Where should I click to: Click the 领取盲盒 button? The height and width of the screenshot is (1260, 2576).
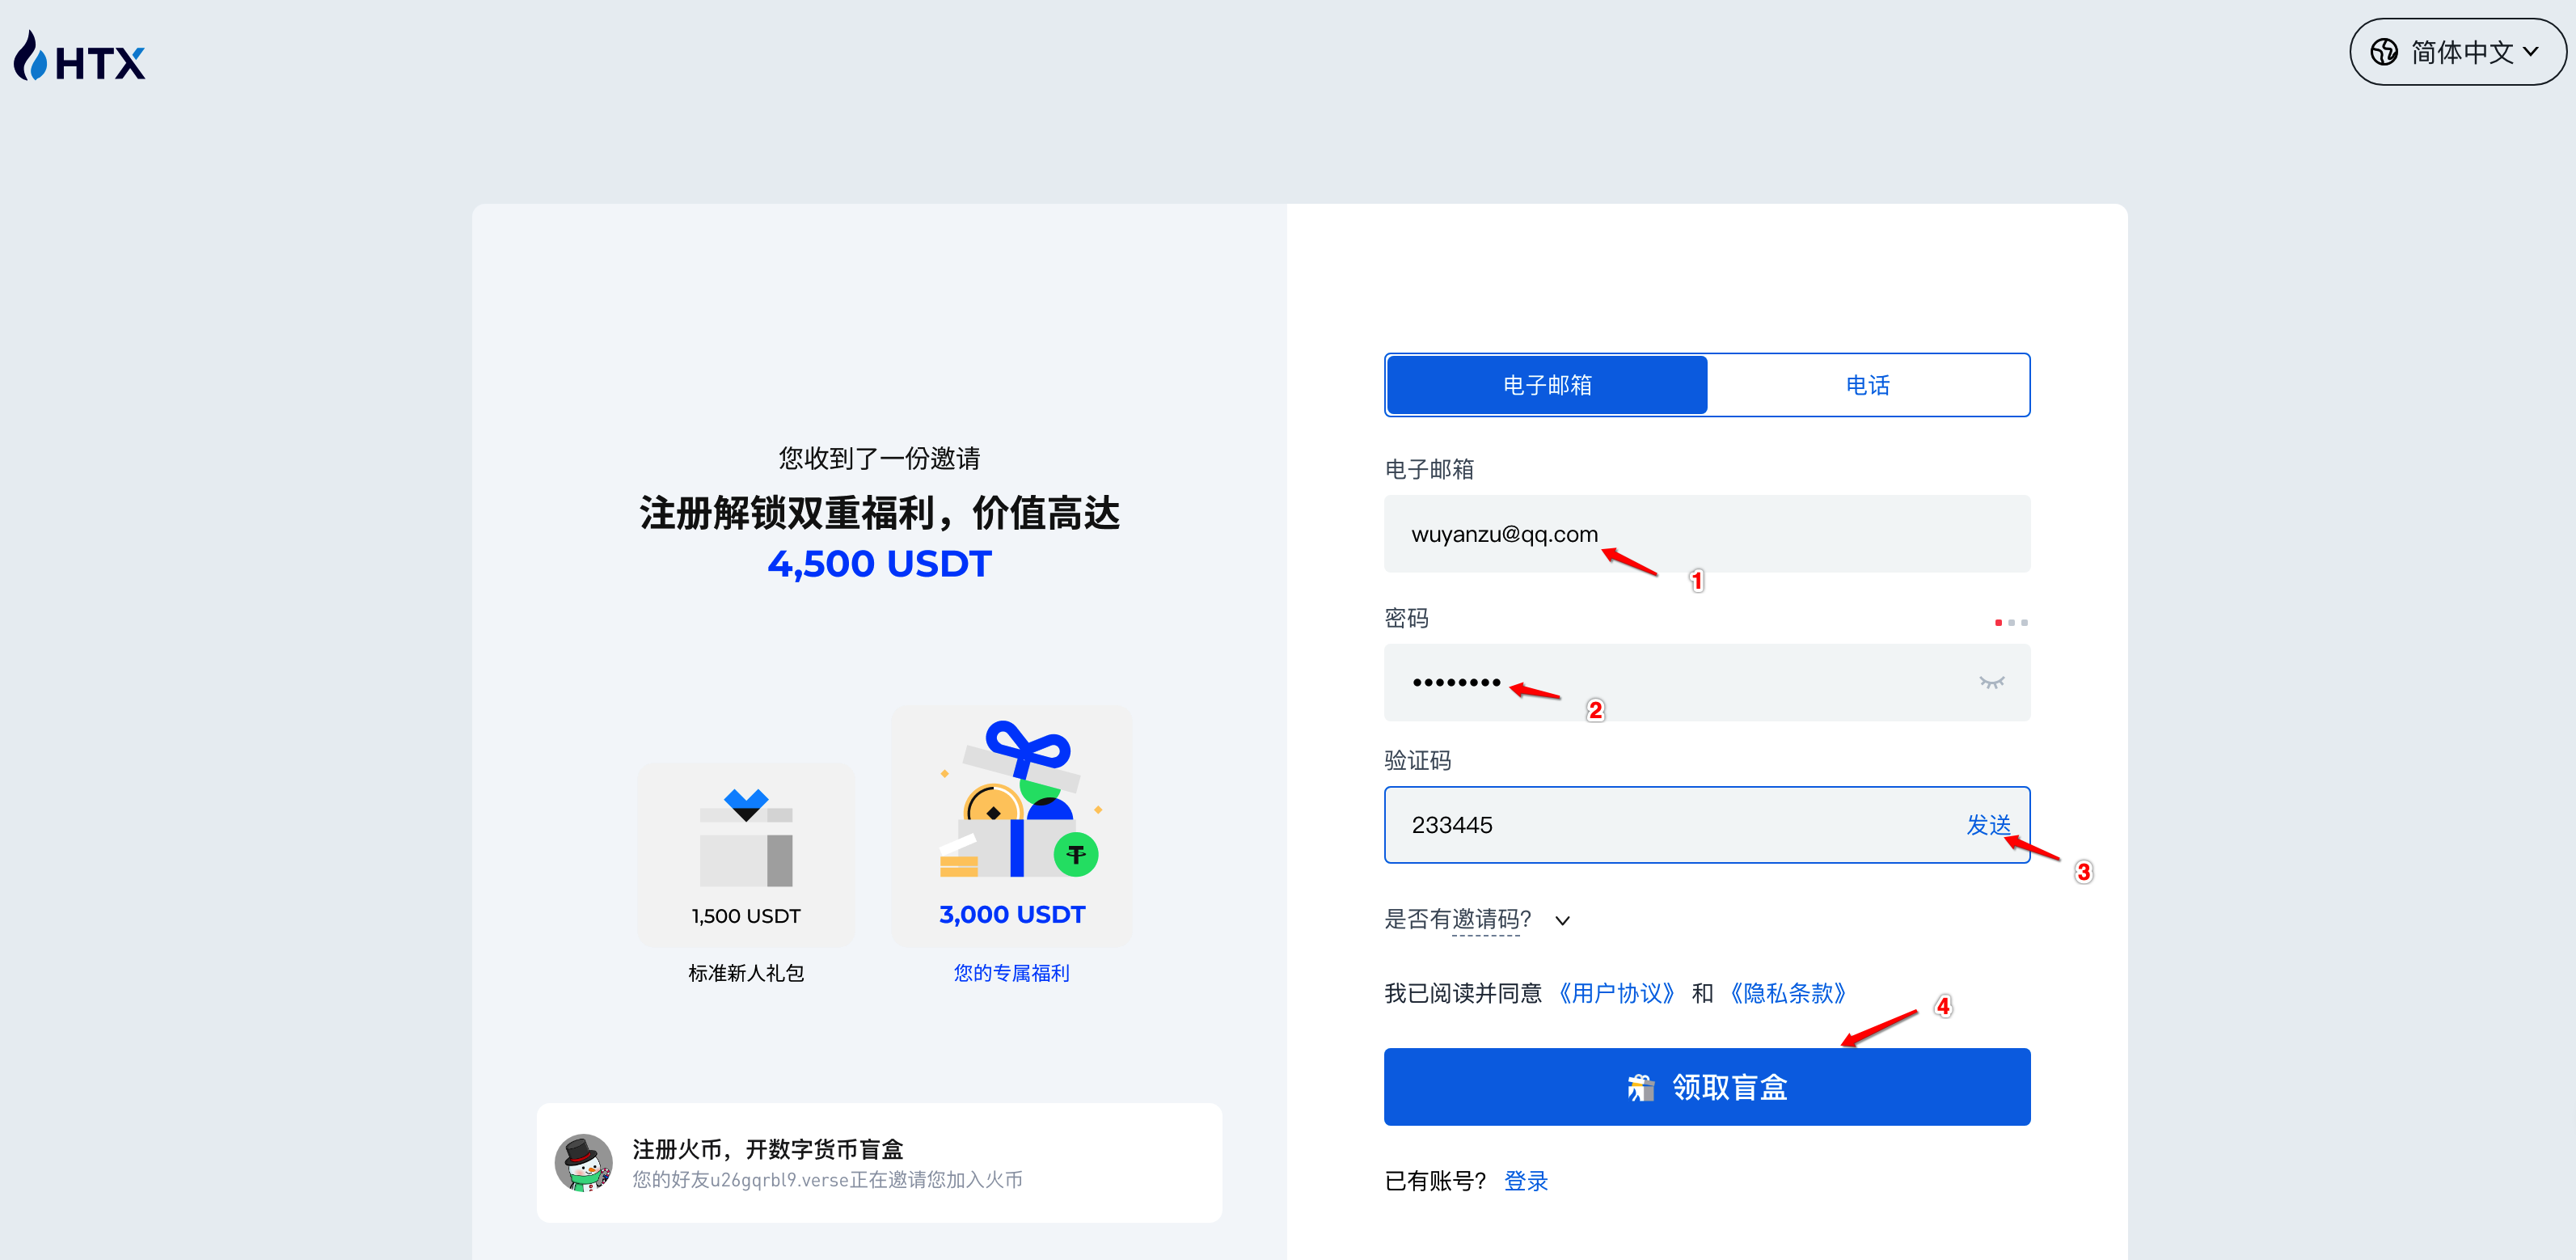pos(1706,1086)
